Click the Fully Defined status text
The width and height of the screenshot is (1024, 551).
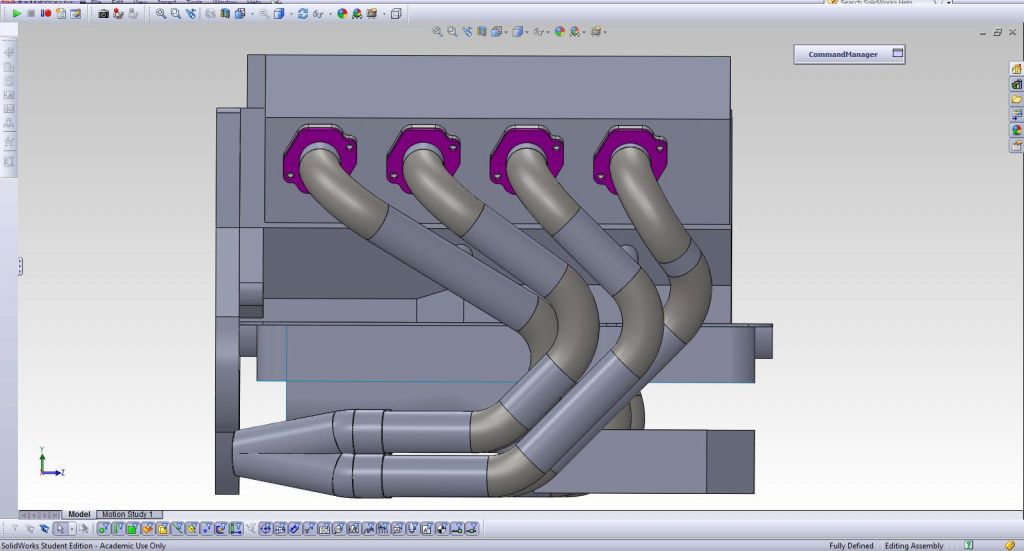click(851, 546)
